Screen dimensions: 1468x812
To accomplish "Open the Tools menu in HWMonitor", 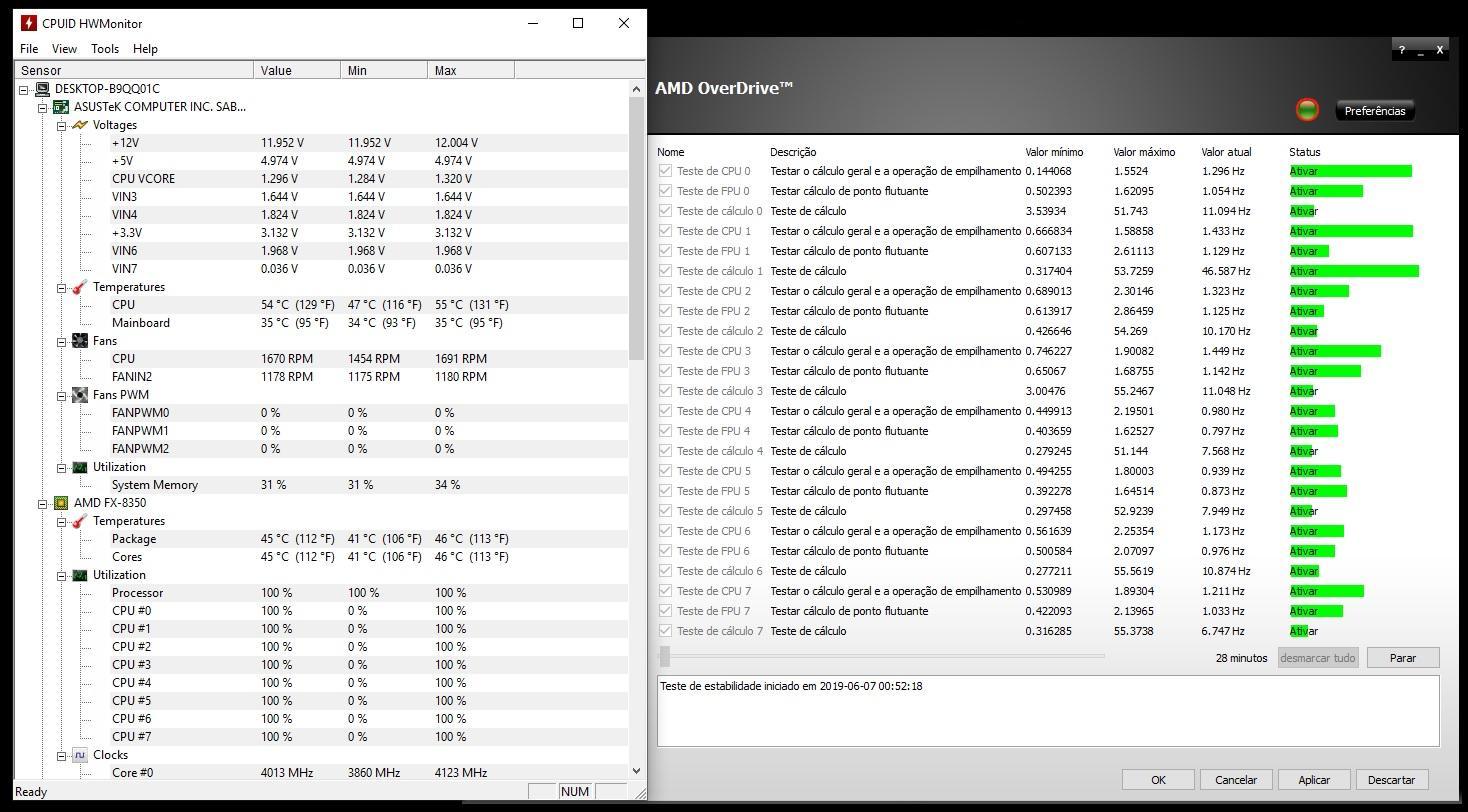I will pos(105,48).
